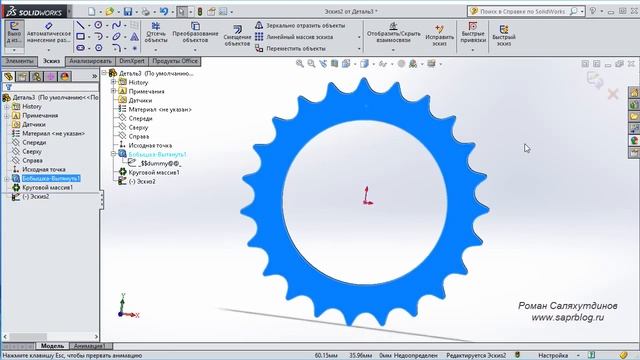
Task: Select the Ellipse sketch tool
Action: coord(116,37)
